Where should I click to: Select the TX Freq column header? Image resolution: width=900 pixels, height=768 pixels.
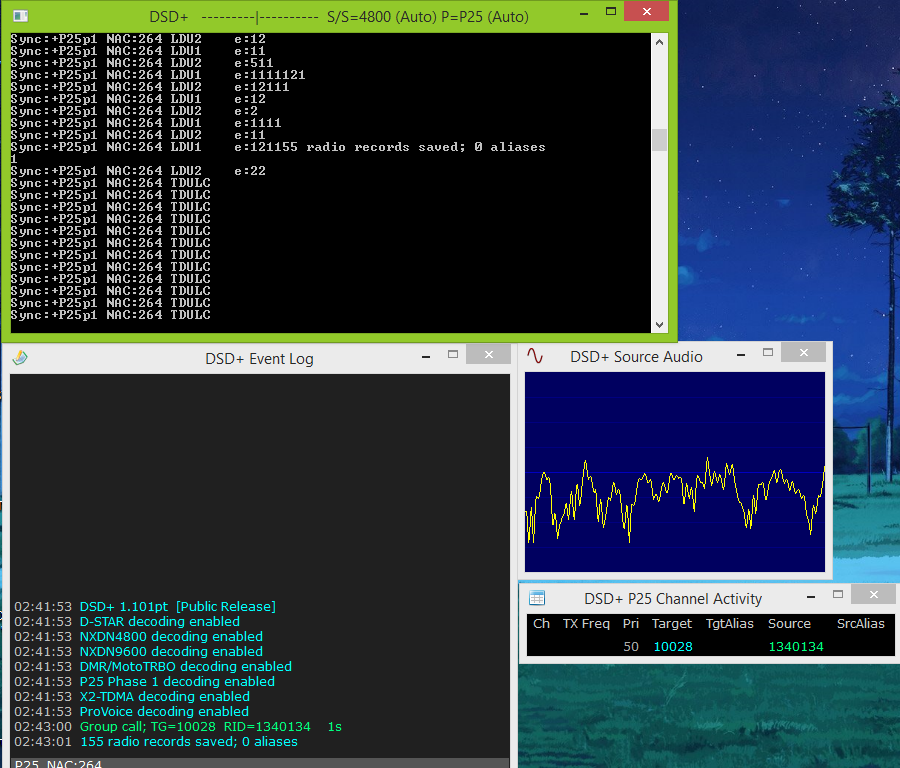[586, 623]
